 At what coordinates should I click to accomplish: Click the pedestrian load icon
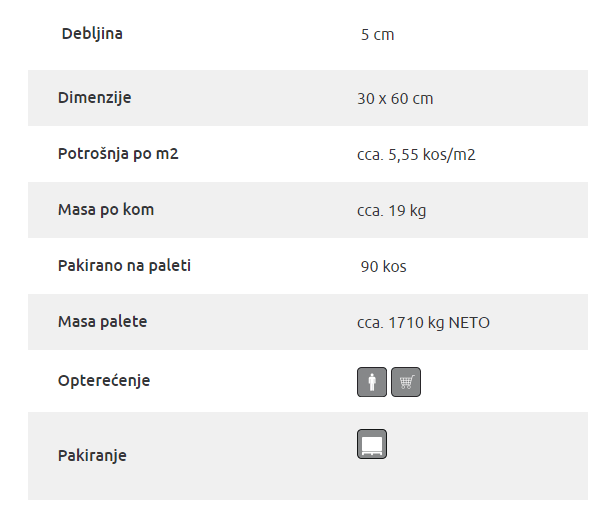pos(371,382)
